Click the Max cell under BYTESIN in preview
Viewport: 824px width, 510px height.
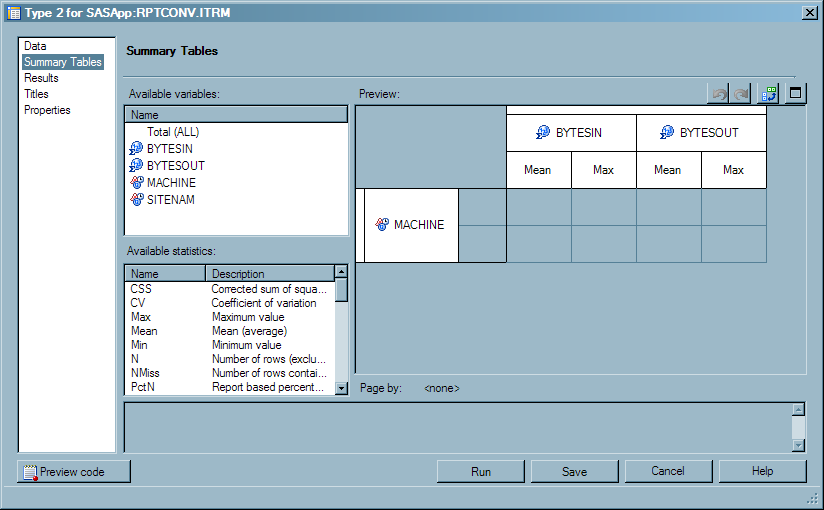[604, 170]
